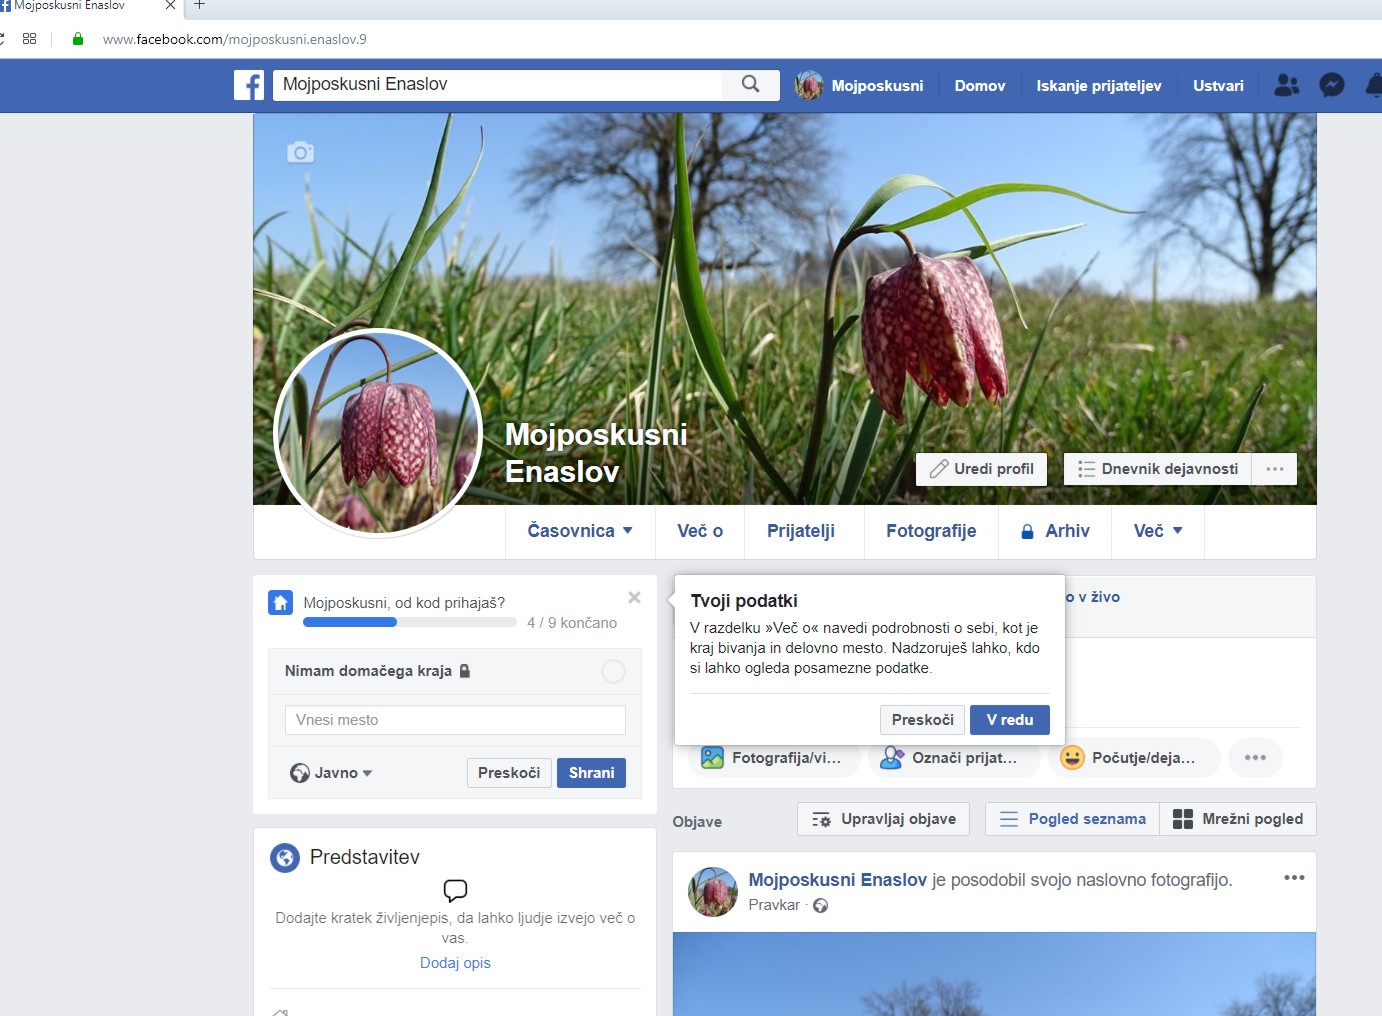Image resolution: width=1382 pixels, height=1016 pixels.
Task: Click three-dot menu beside Dnevnik dejavnosti
Action: (x=1274, y=469)
